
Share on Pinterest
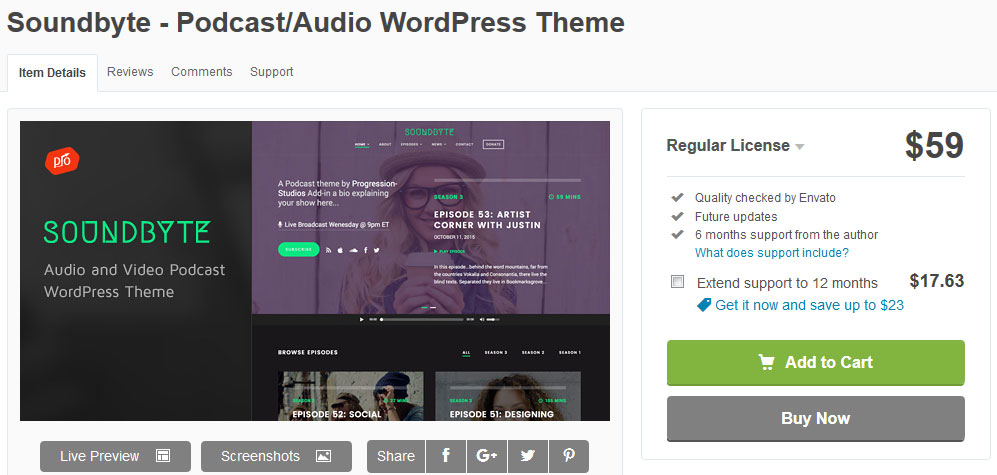point(568,457)
